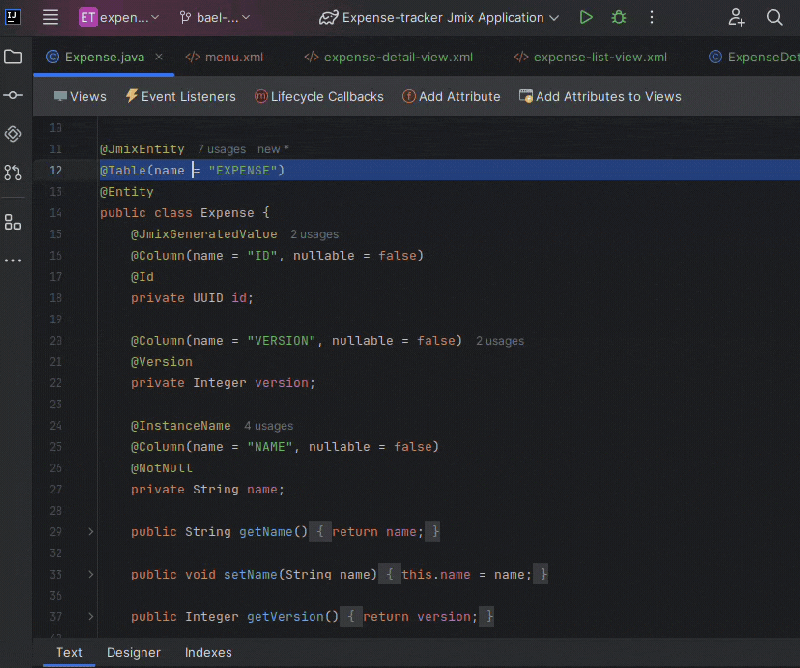Open Views in the Jmix entity toolbar

tap(80, 96)
